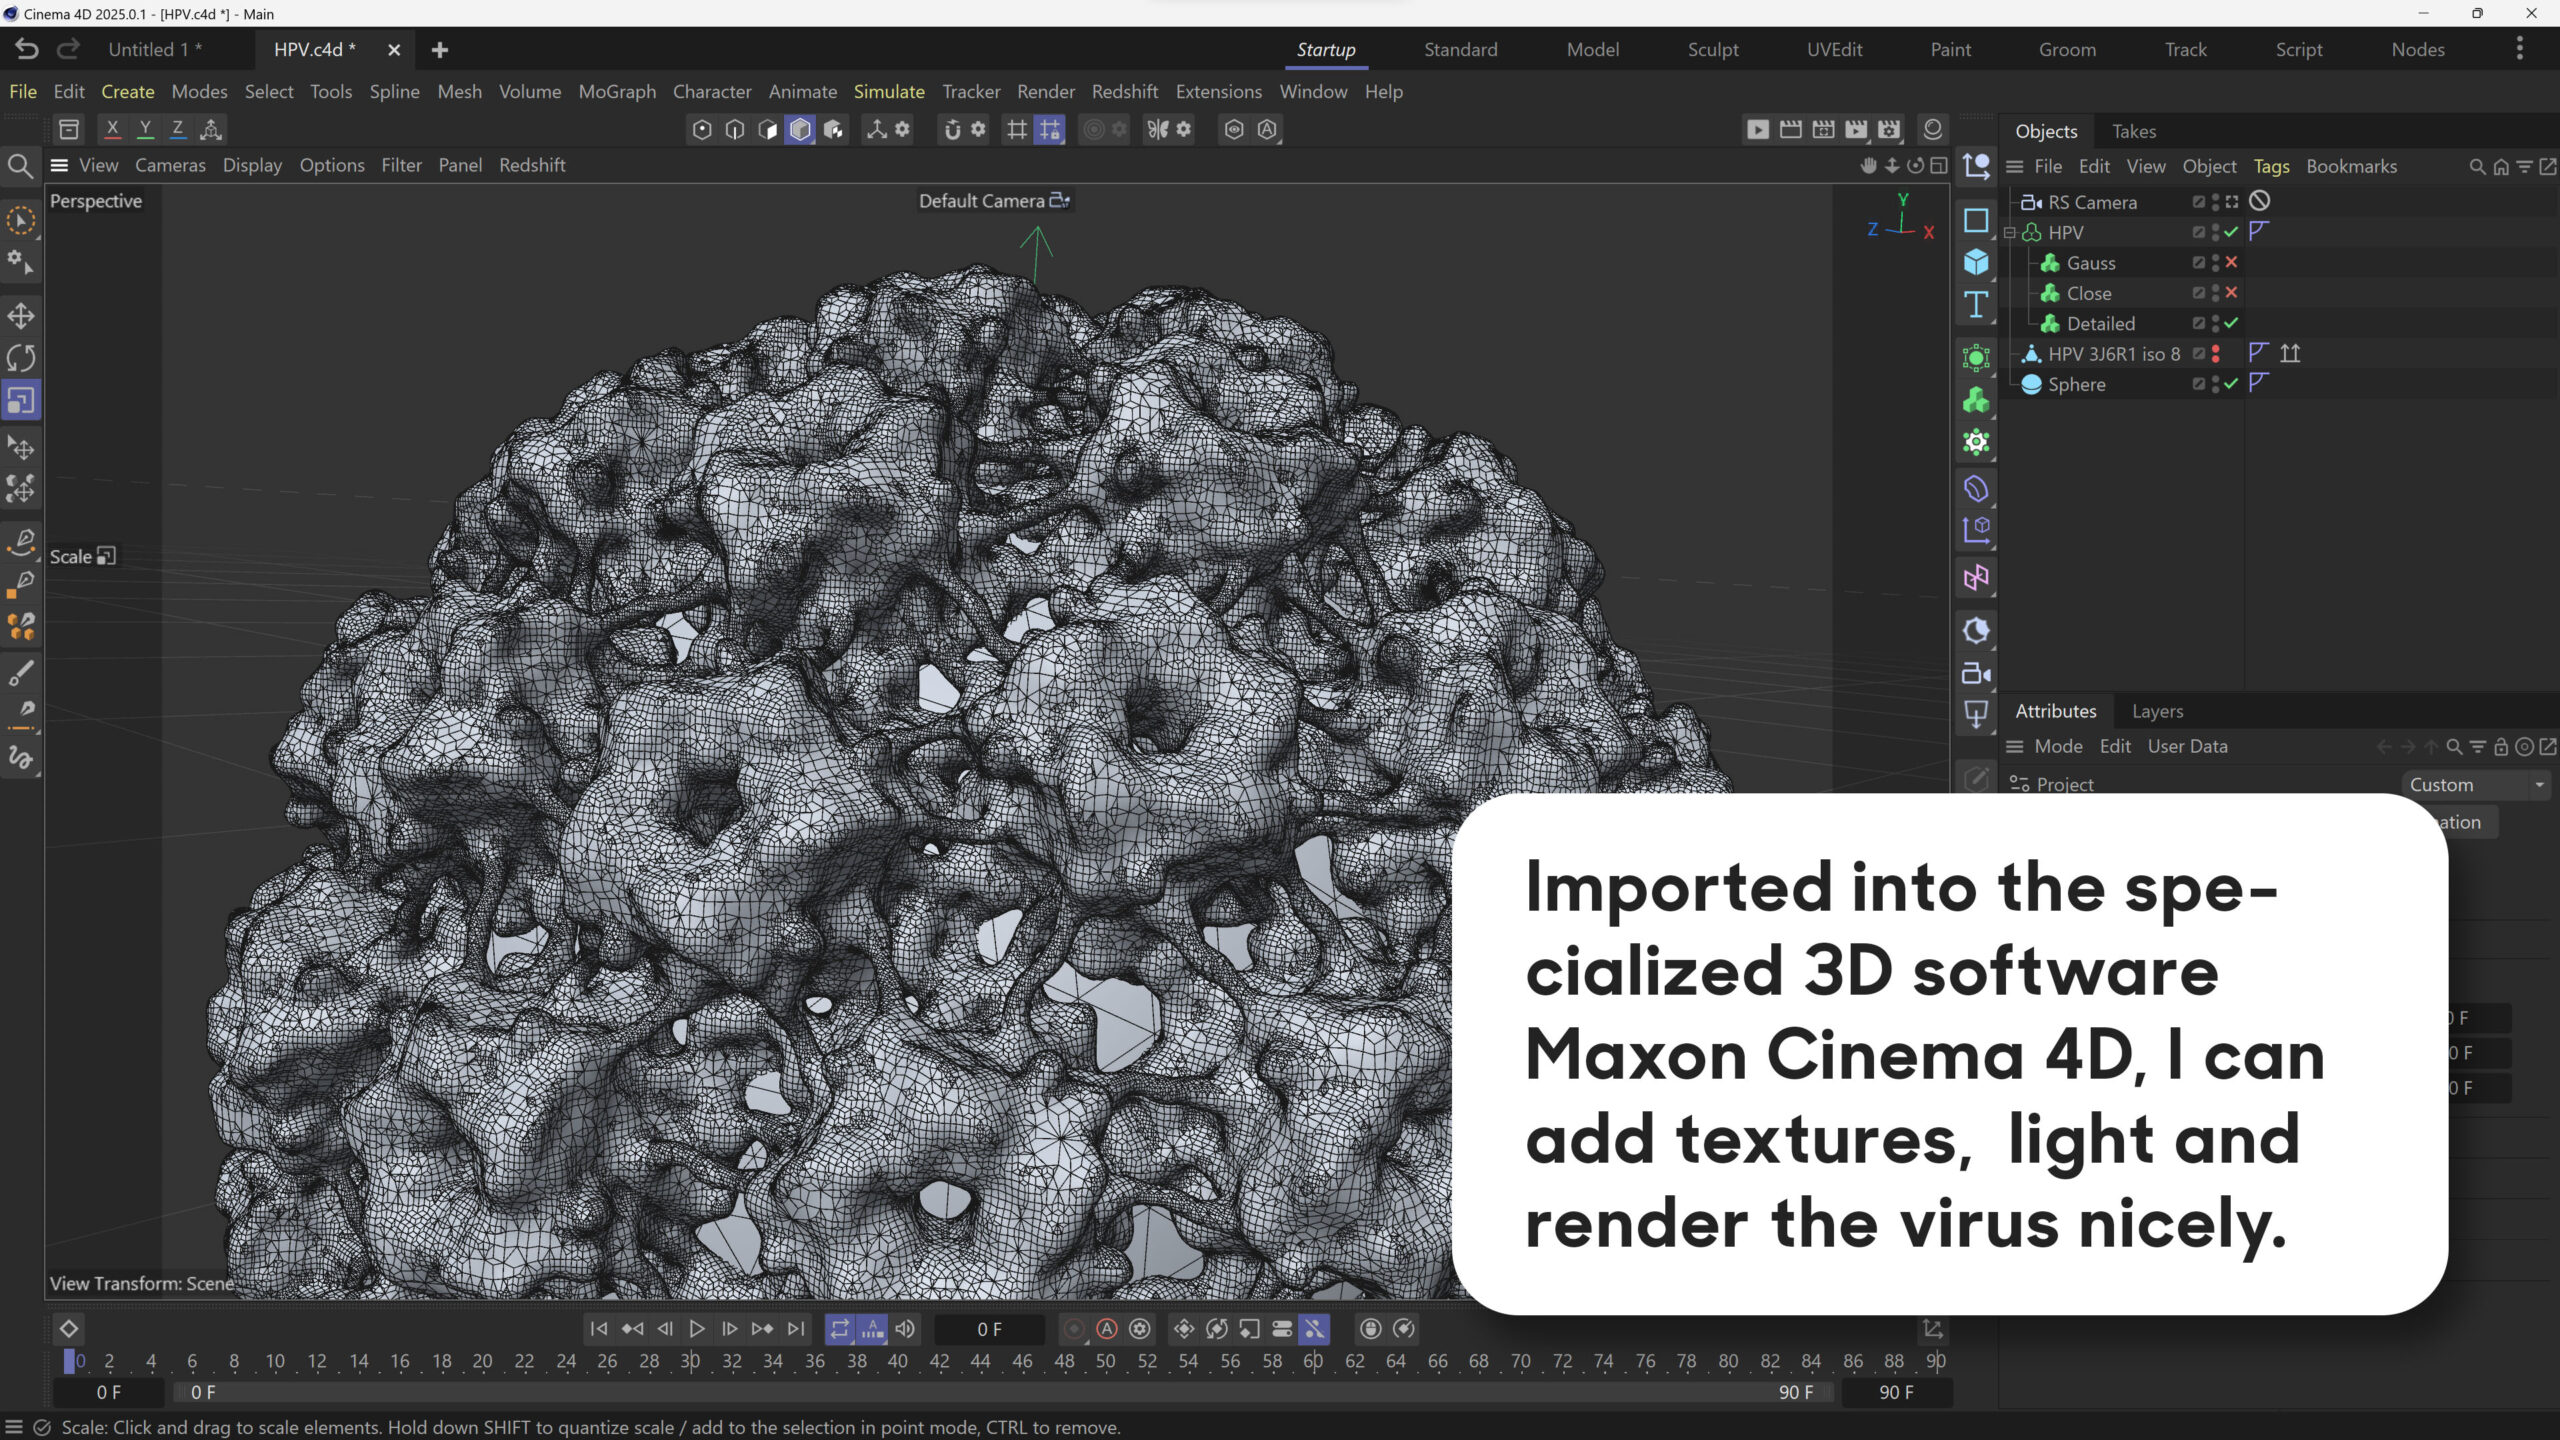Open the Redshift main menu
Image resolution: width=2560 pixels, height=1440 pixels.
click(1124, 91)
